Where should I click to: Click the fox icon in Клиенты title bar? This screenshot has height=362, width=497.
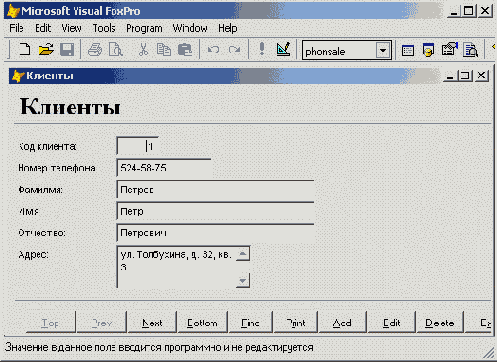coord(18,76)
